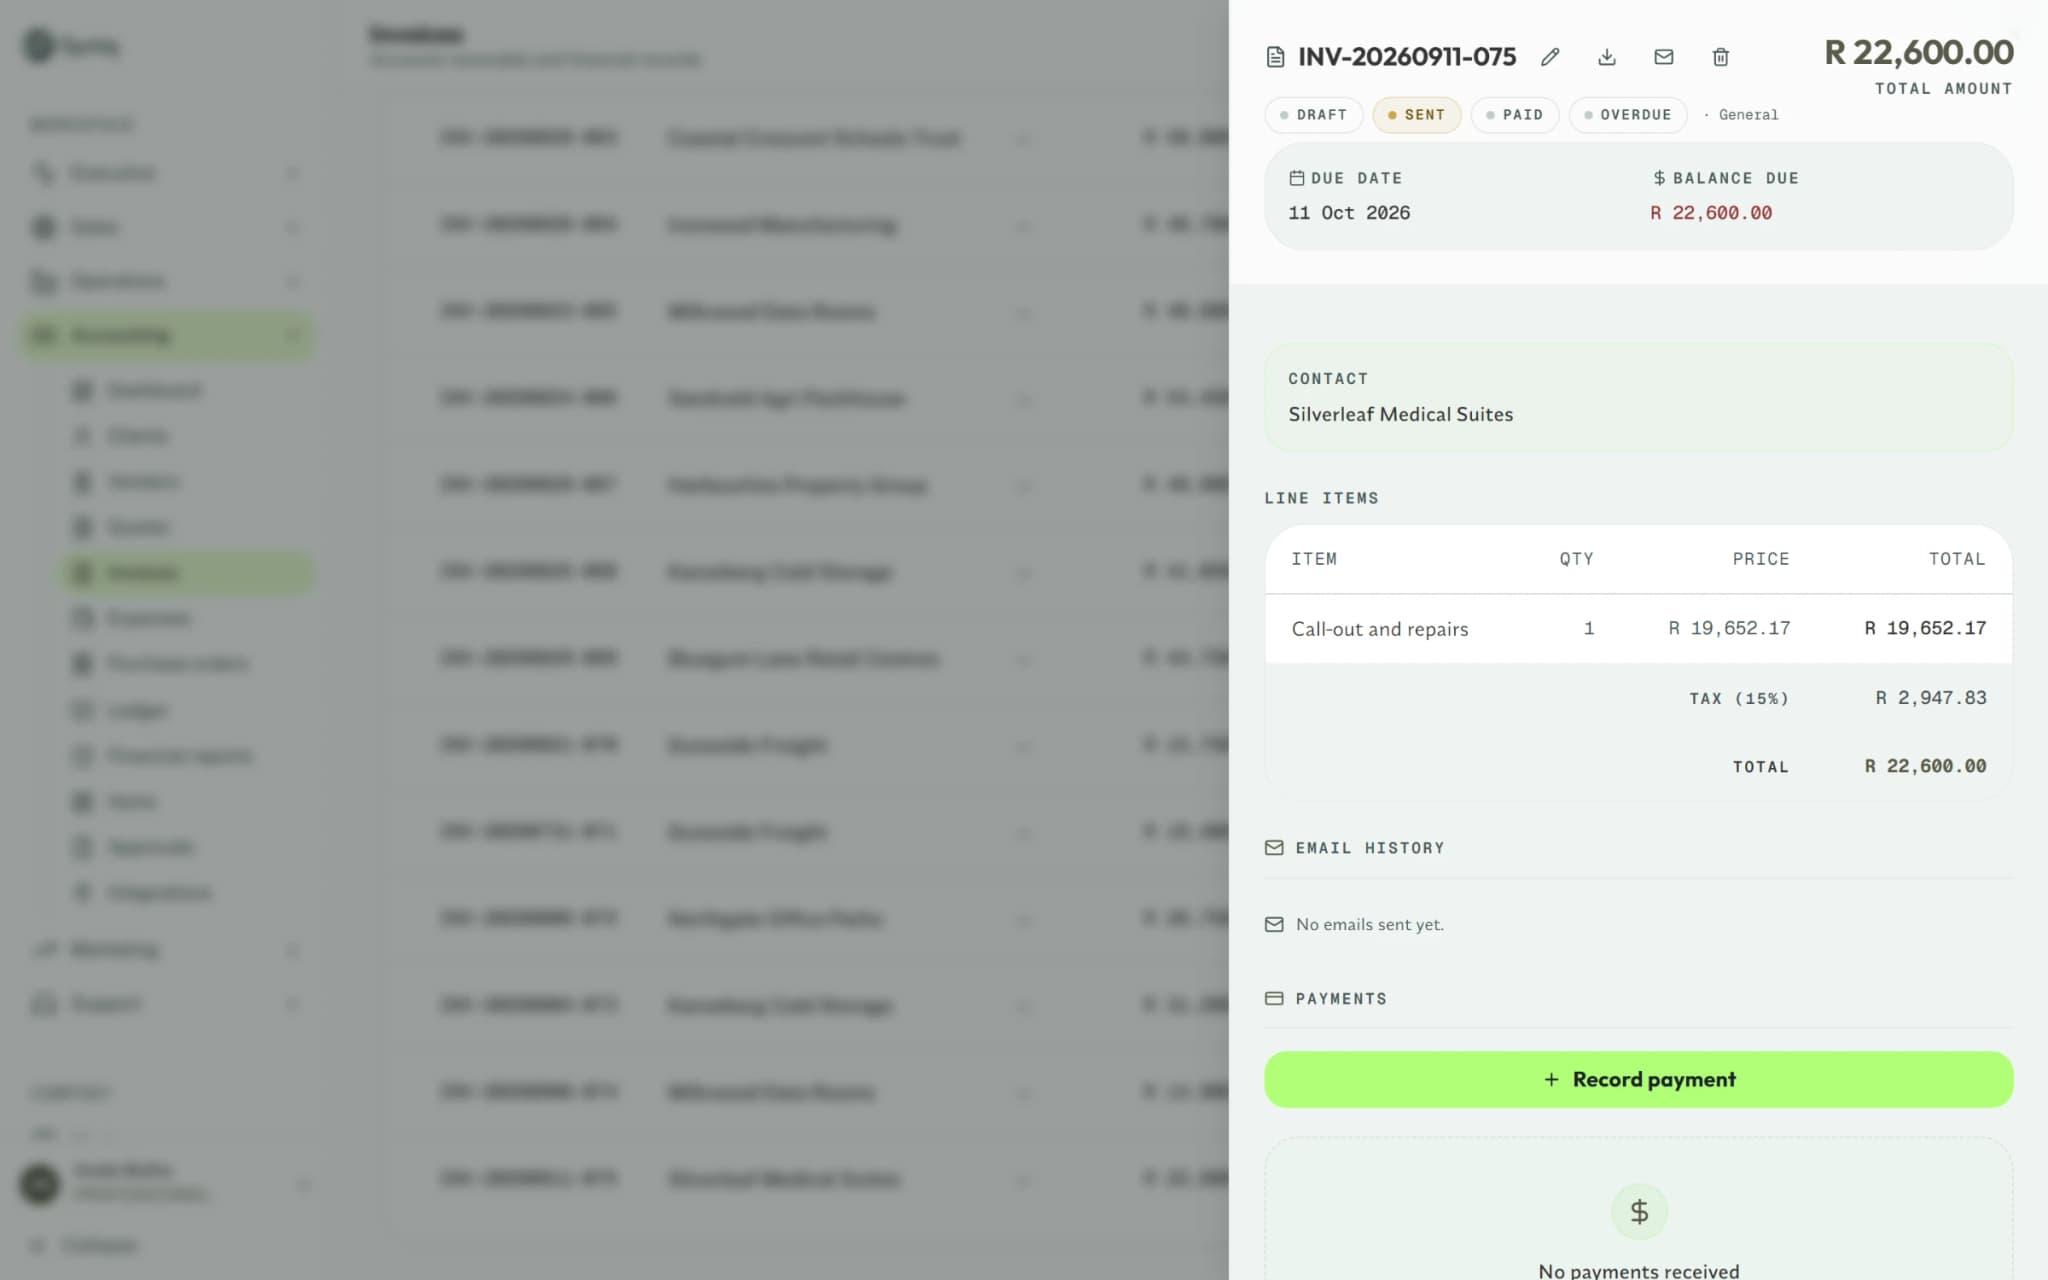
Task: Click the document icon before the invoice number
Action: point(1275,57)
